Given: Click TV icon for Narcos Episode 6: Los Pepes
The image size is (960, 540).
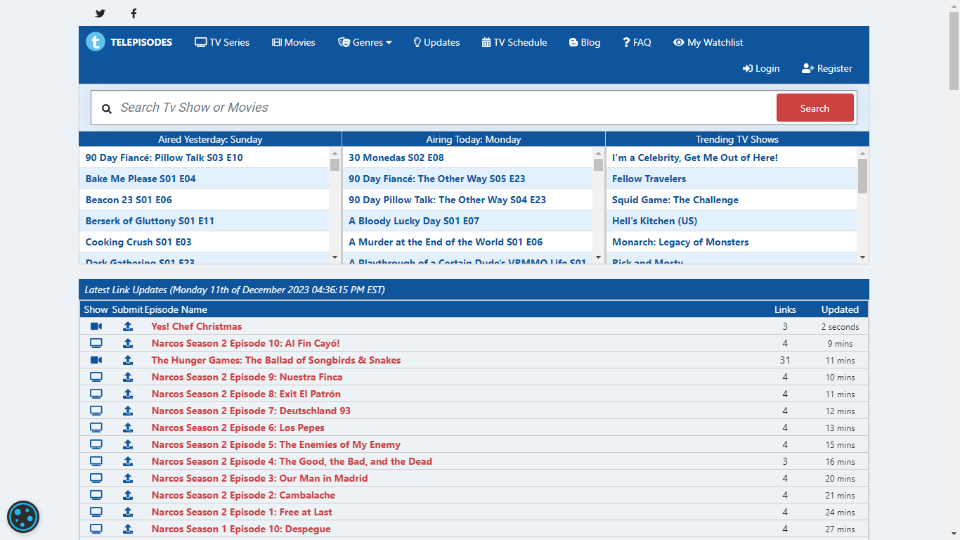Looking at the screenshot, I should pos(96,427).
